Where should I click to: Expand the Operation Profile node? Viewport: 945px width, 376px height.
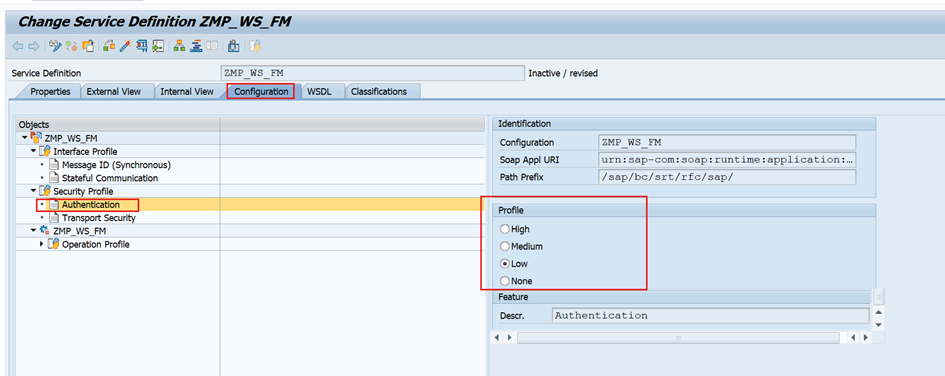(x=42, y=244)
